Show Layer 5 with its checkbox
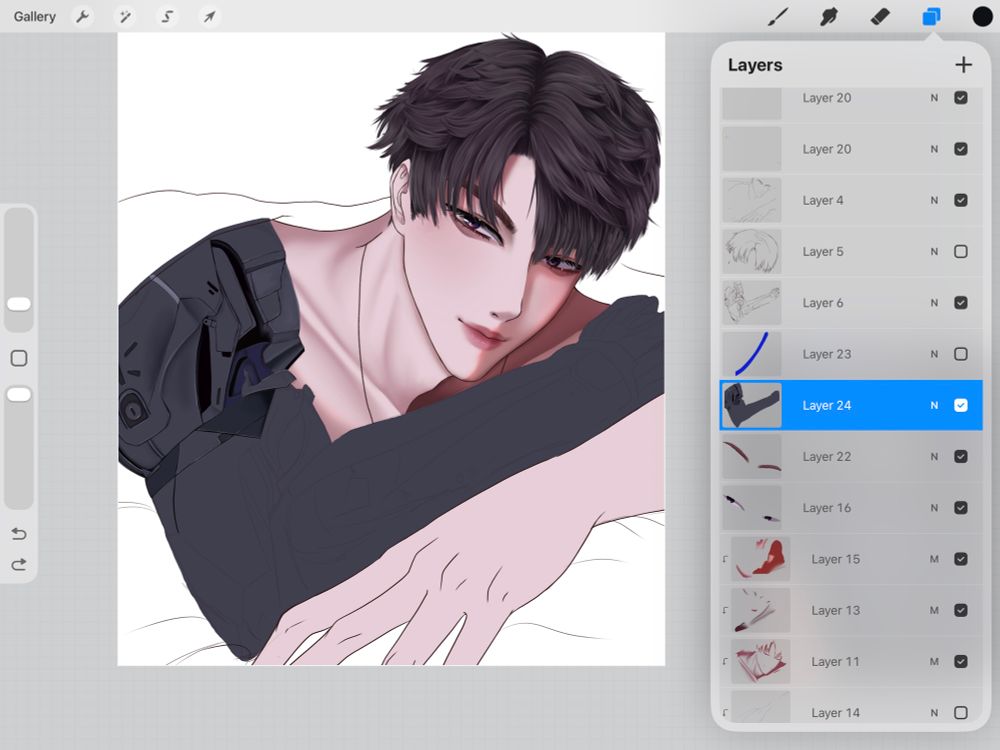Viewport: 1000px width, 750px height. coord(961,251)
